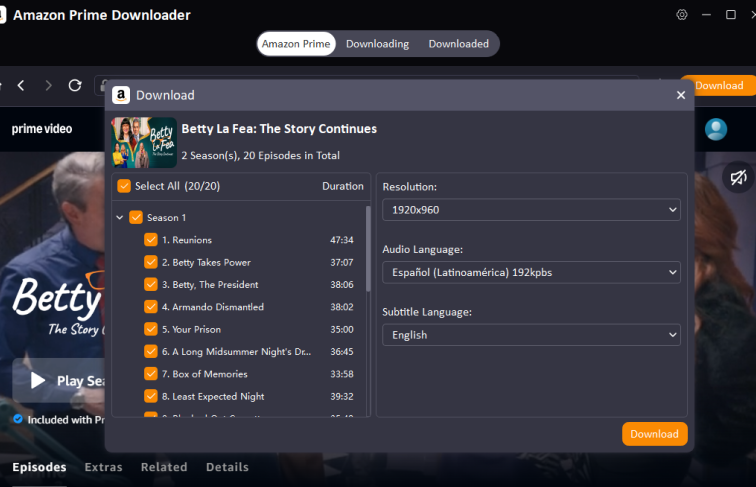Open the Subtitle Language dropdown showing English
The height and width of the screenshot is (487, 756).
(531, 335)
